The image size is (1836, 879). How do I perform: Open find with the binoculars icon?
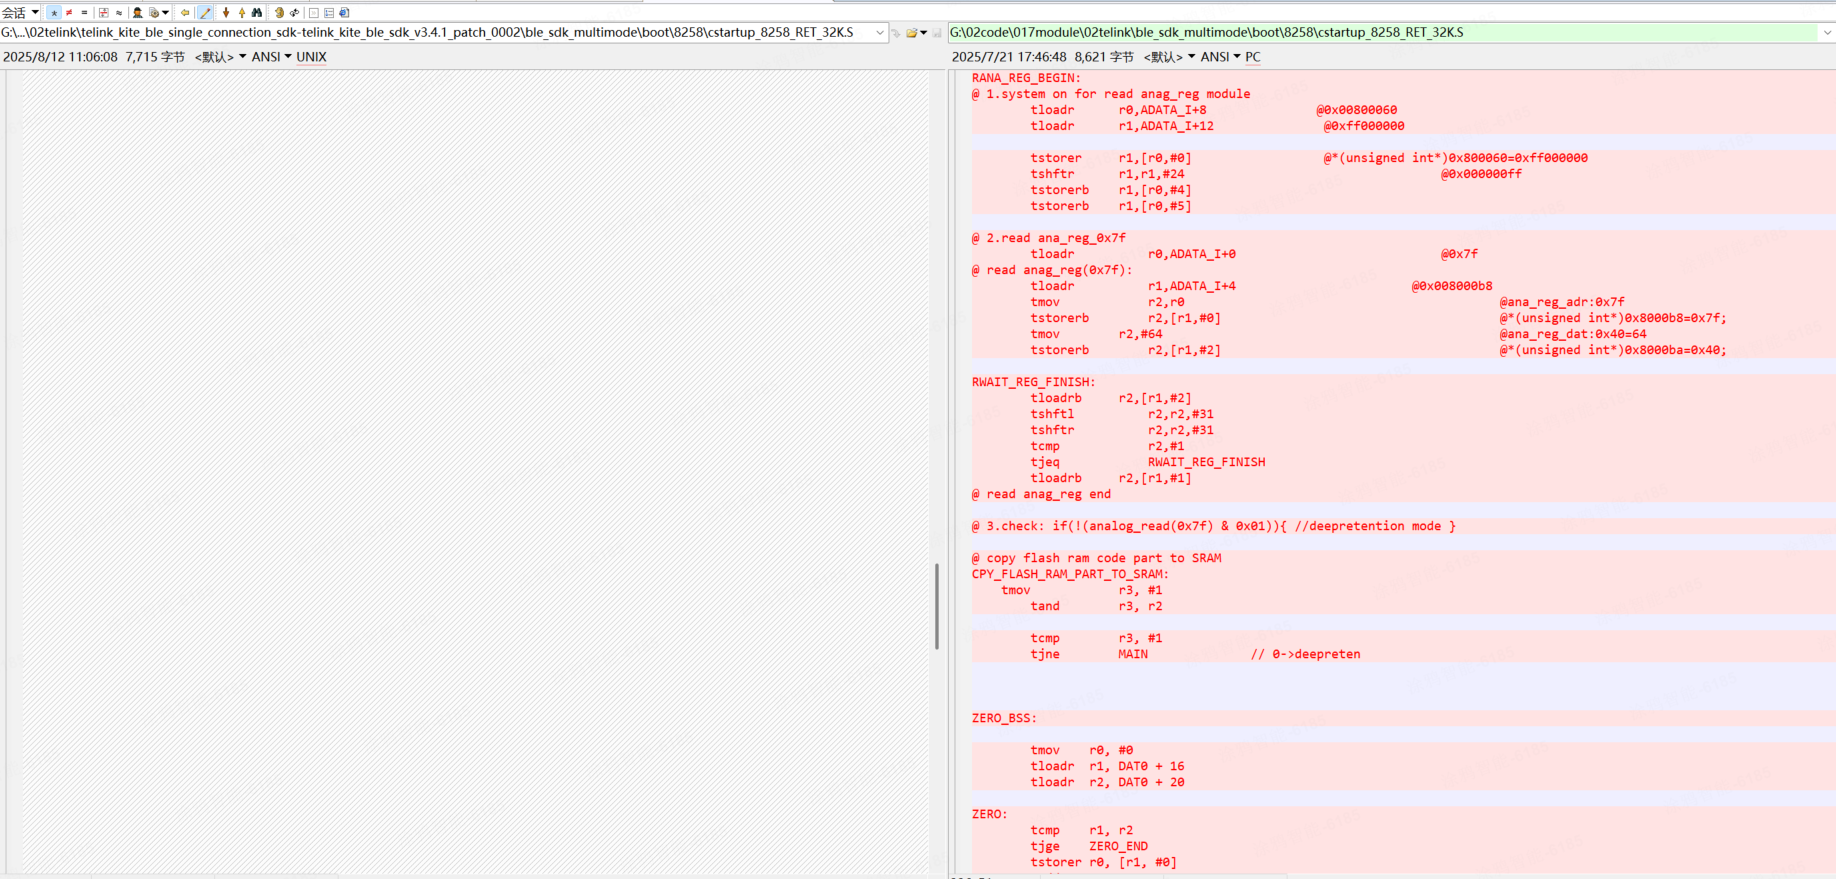[x=257, y=13]
